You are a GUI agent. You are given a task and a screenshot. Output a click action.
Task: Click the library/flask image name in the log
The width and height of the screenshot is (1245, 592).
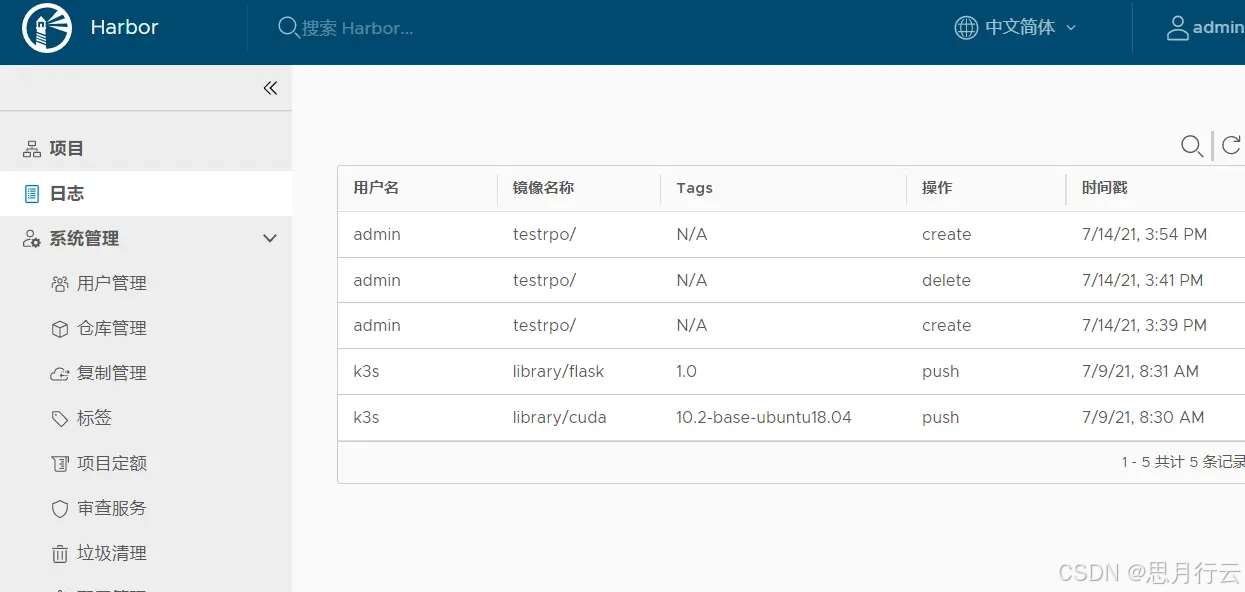[558, 371]
